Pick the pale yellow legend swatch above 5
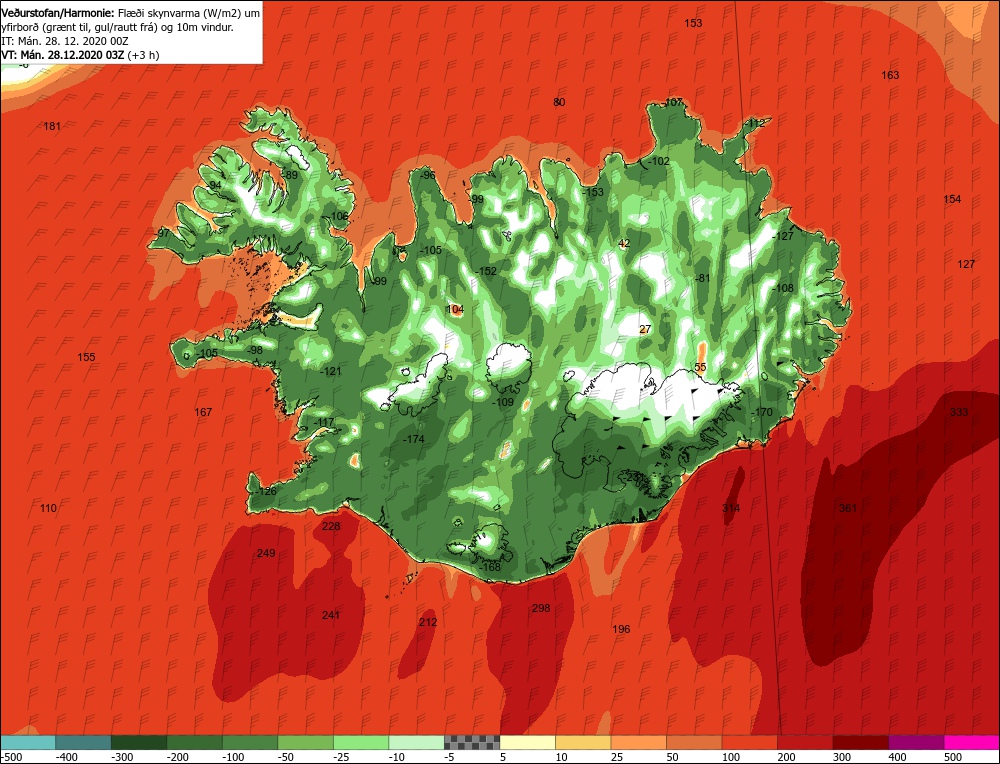The height and width of the screenshot is (764, 1000). click(x=527, y=742)
